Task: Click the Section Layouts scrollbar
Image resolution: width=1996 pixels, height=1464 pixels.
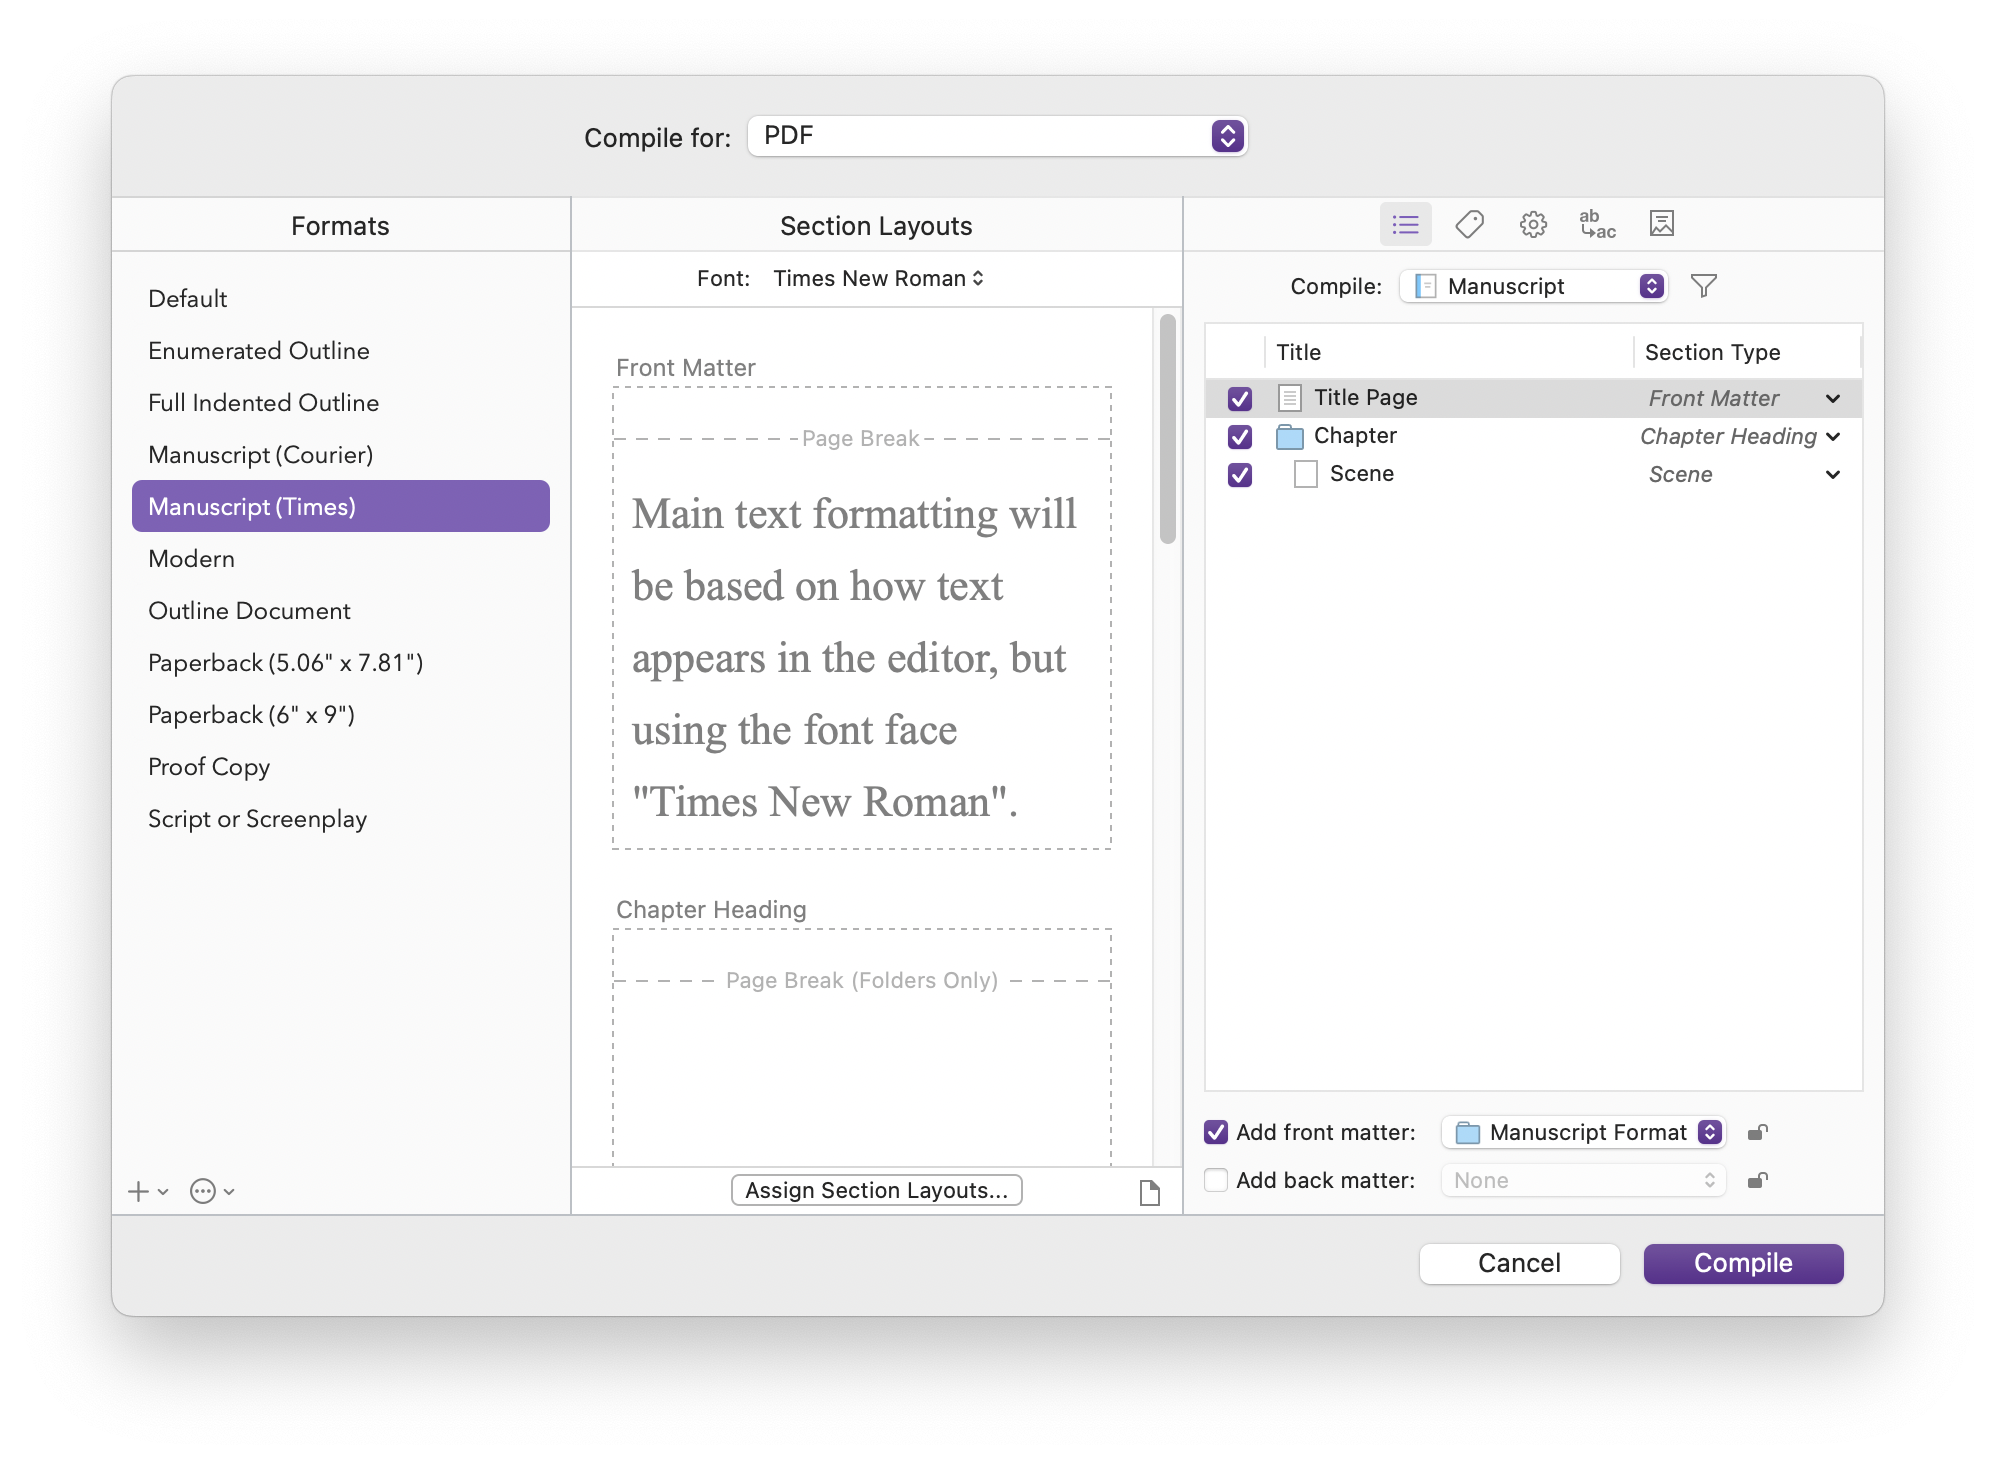Action: click(1167, 430)
